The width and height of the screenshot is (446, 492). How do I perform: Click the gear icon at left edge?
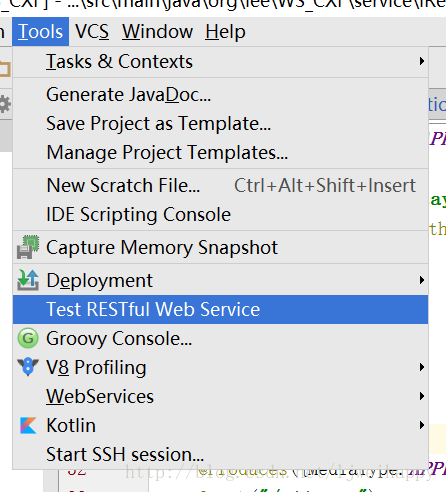[4, 104]
